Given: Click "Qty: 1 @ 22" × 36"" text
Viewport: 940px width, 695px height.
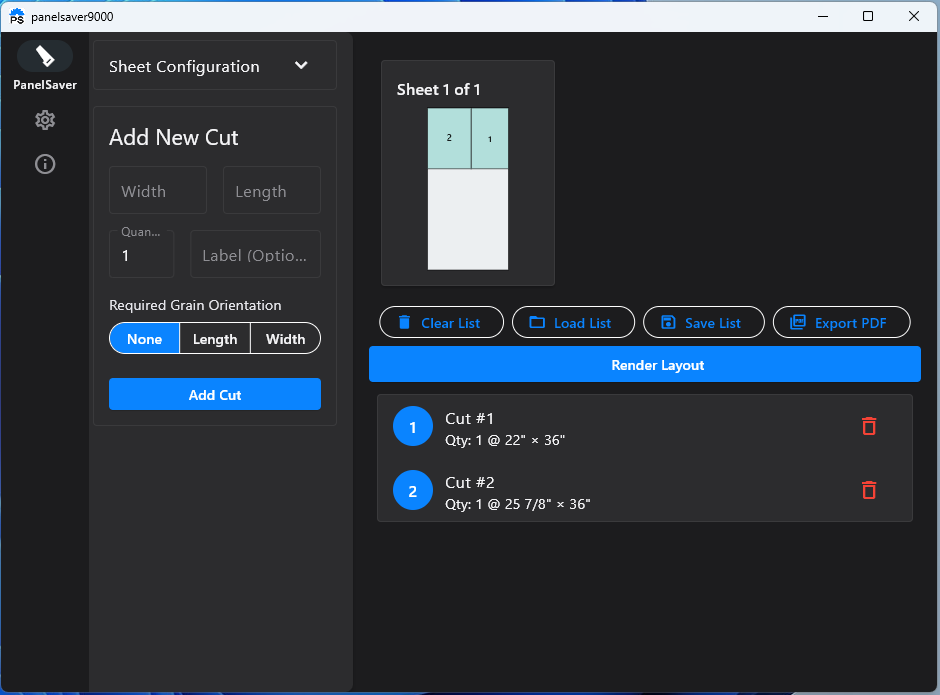Looking at the screenshot, I should pos(505,440).
